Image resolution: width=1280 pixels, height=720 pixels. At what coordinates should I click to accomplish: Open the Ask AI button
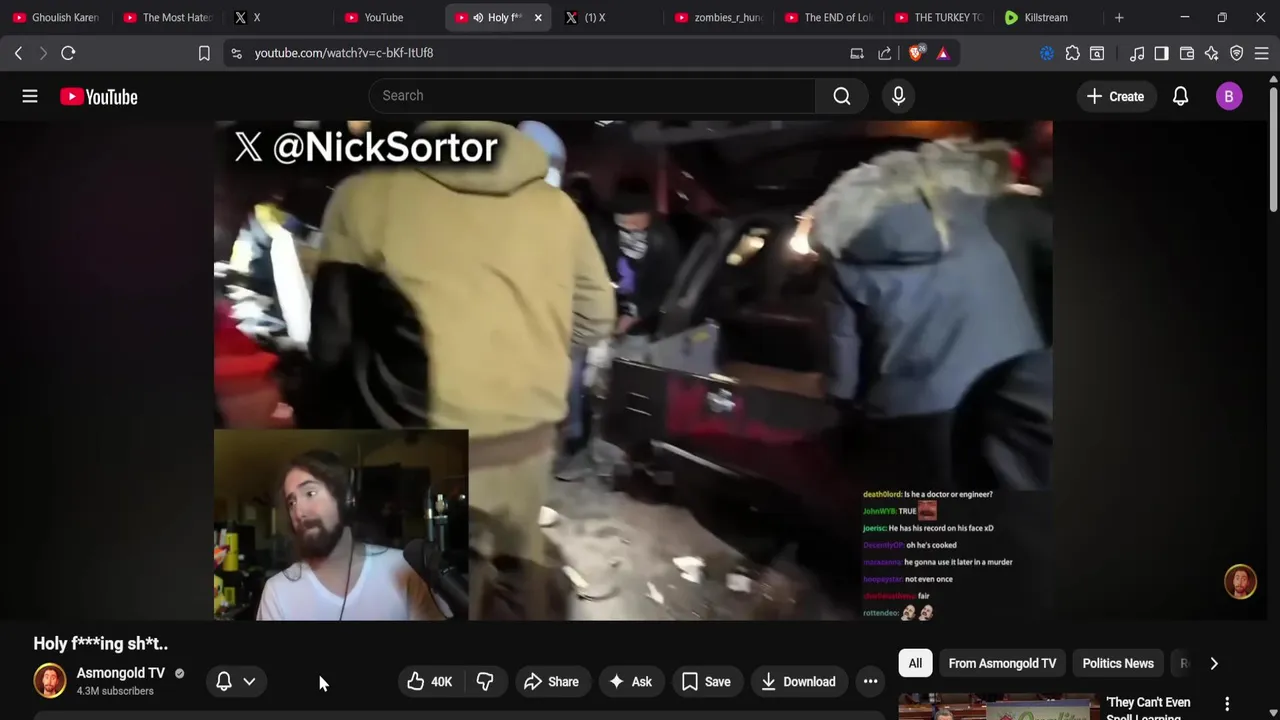[x=630, y=682]
